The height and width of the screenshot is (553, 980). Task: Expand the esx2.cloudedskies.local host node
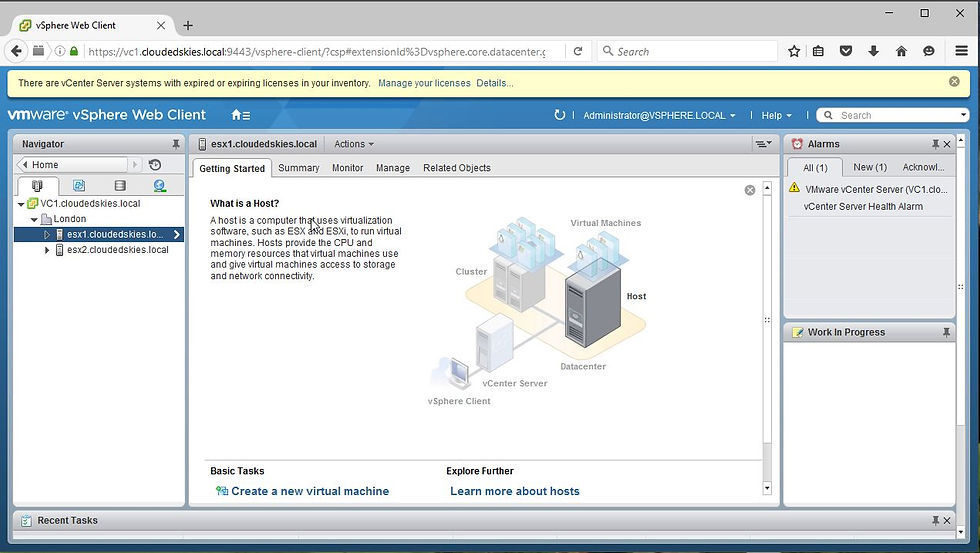47,250
